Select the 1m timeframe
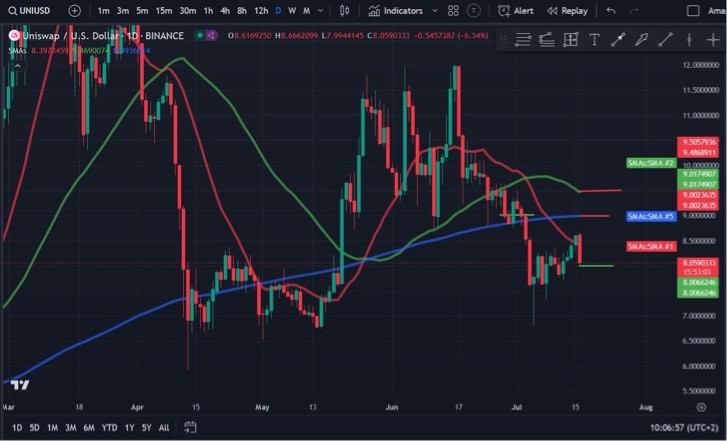 pos(103,11)
